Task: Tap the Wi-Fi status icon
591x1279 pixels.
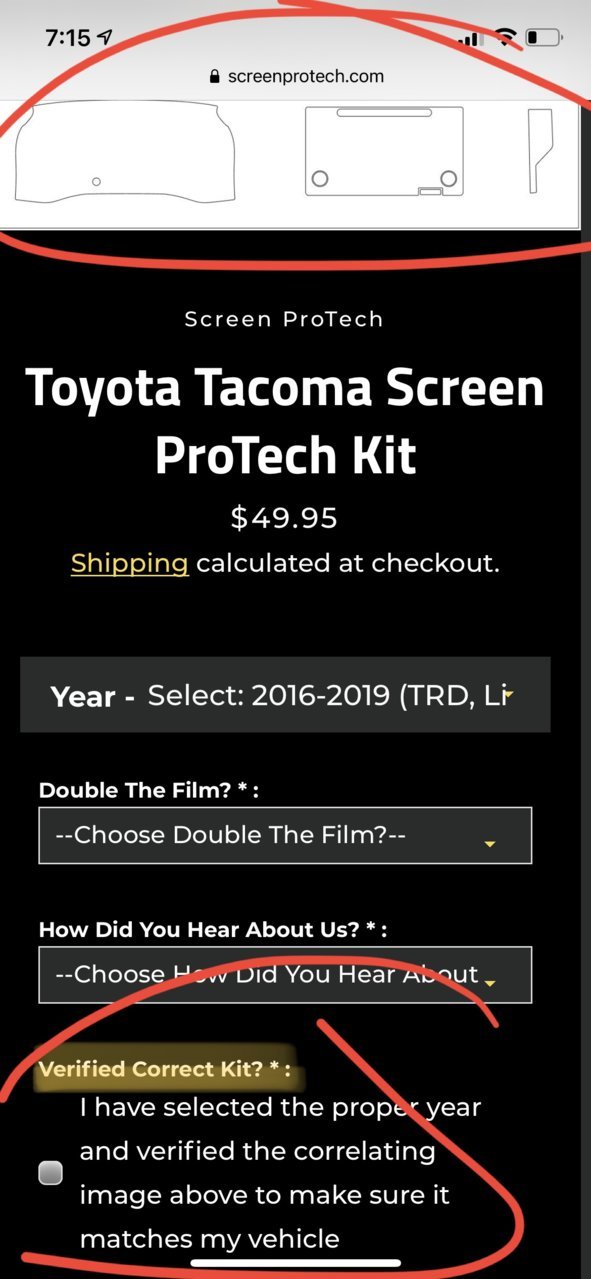Action: [x=506, y=38]
